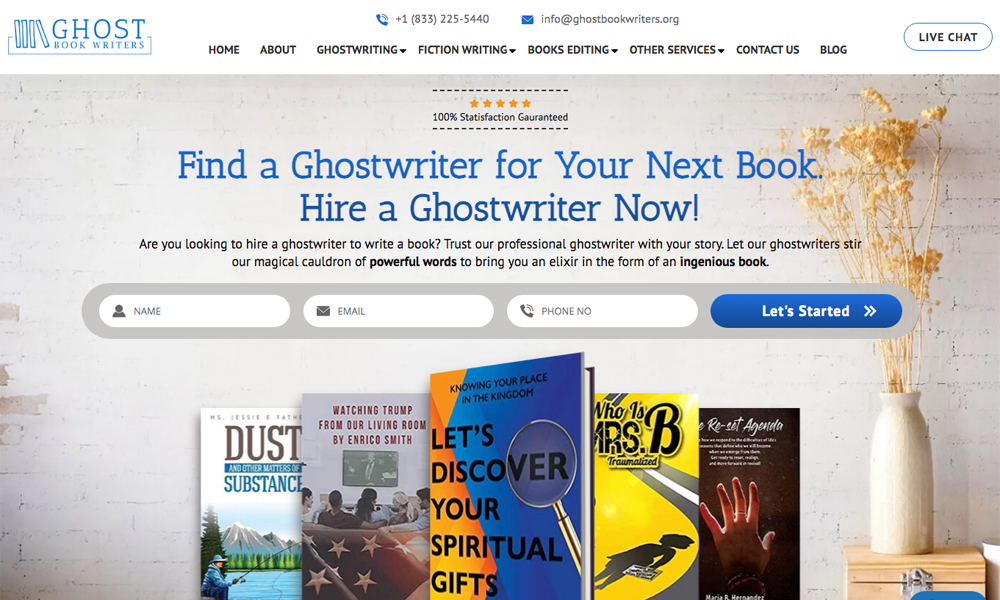Click the Ghost Book Writers logo
Viewport: 1000px width, 600px height.
click(x=80, y=36)
